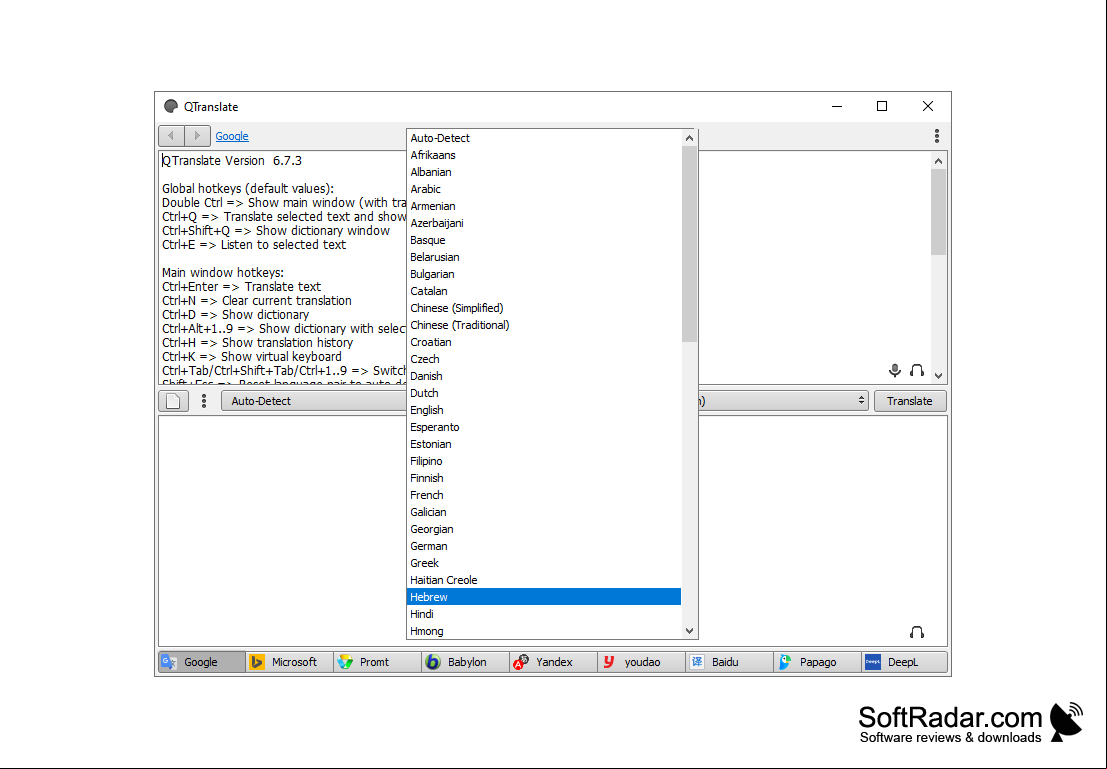Choose Auto-Detect in the language list
Viewport: 1107px width, 769px height.
pos(544,138)
